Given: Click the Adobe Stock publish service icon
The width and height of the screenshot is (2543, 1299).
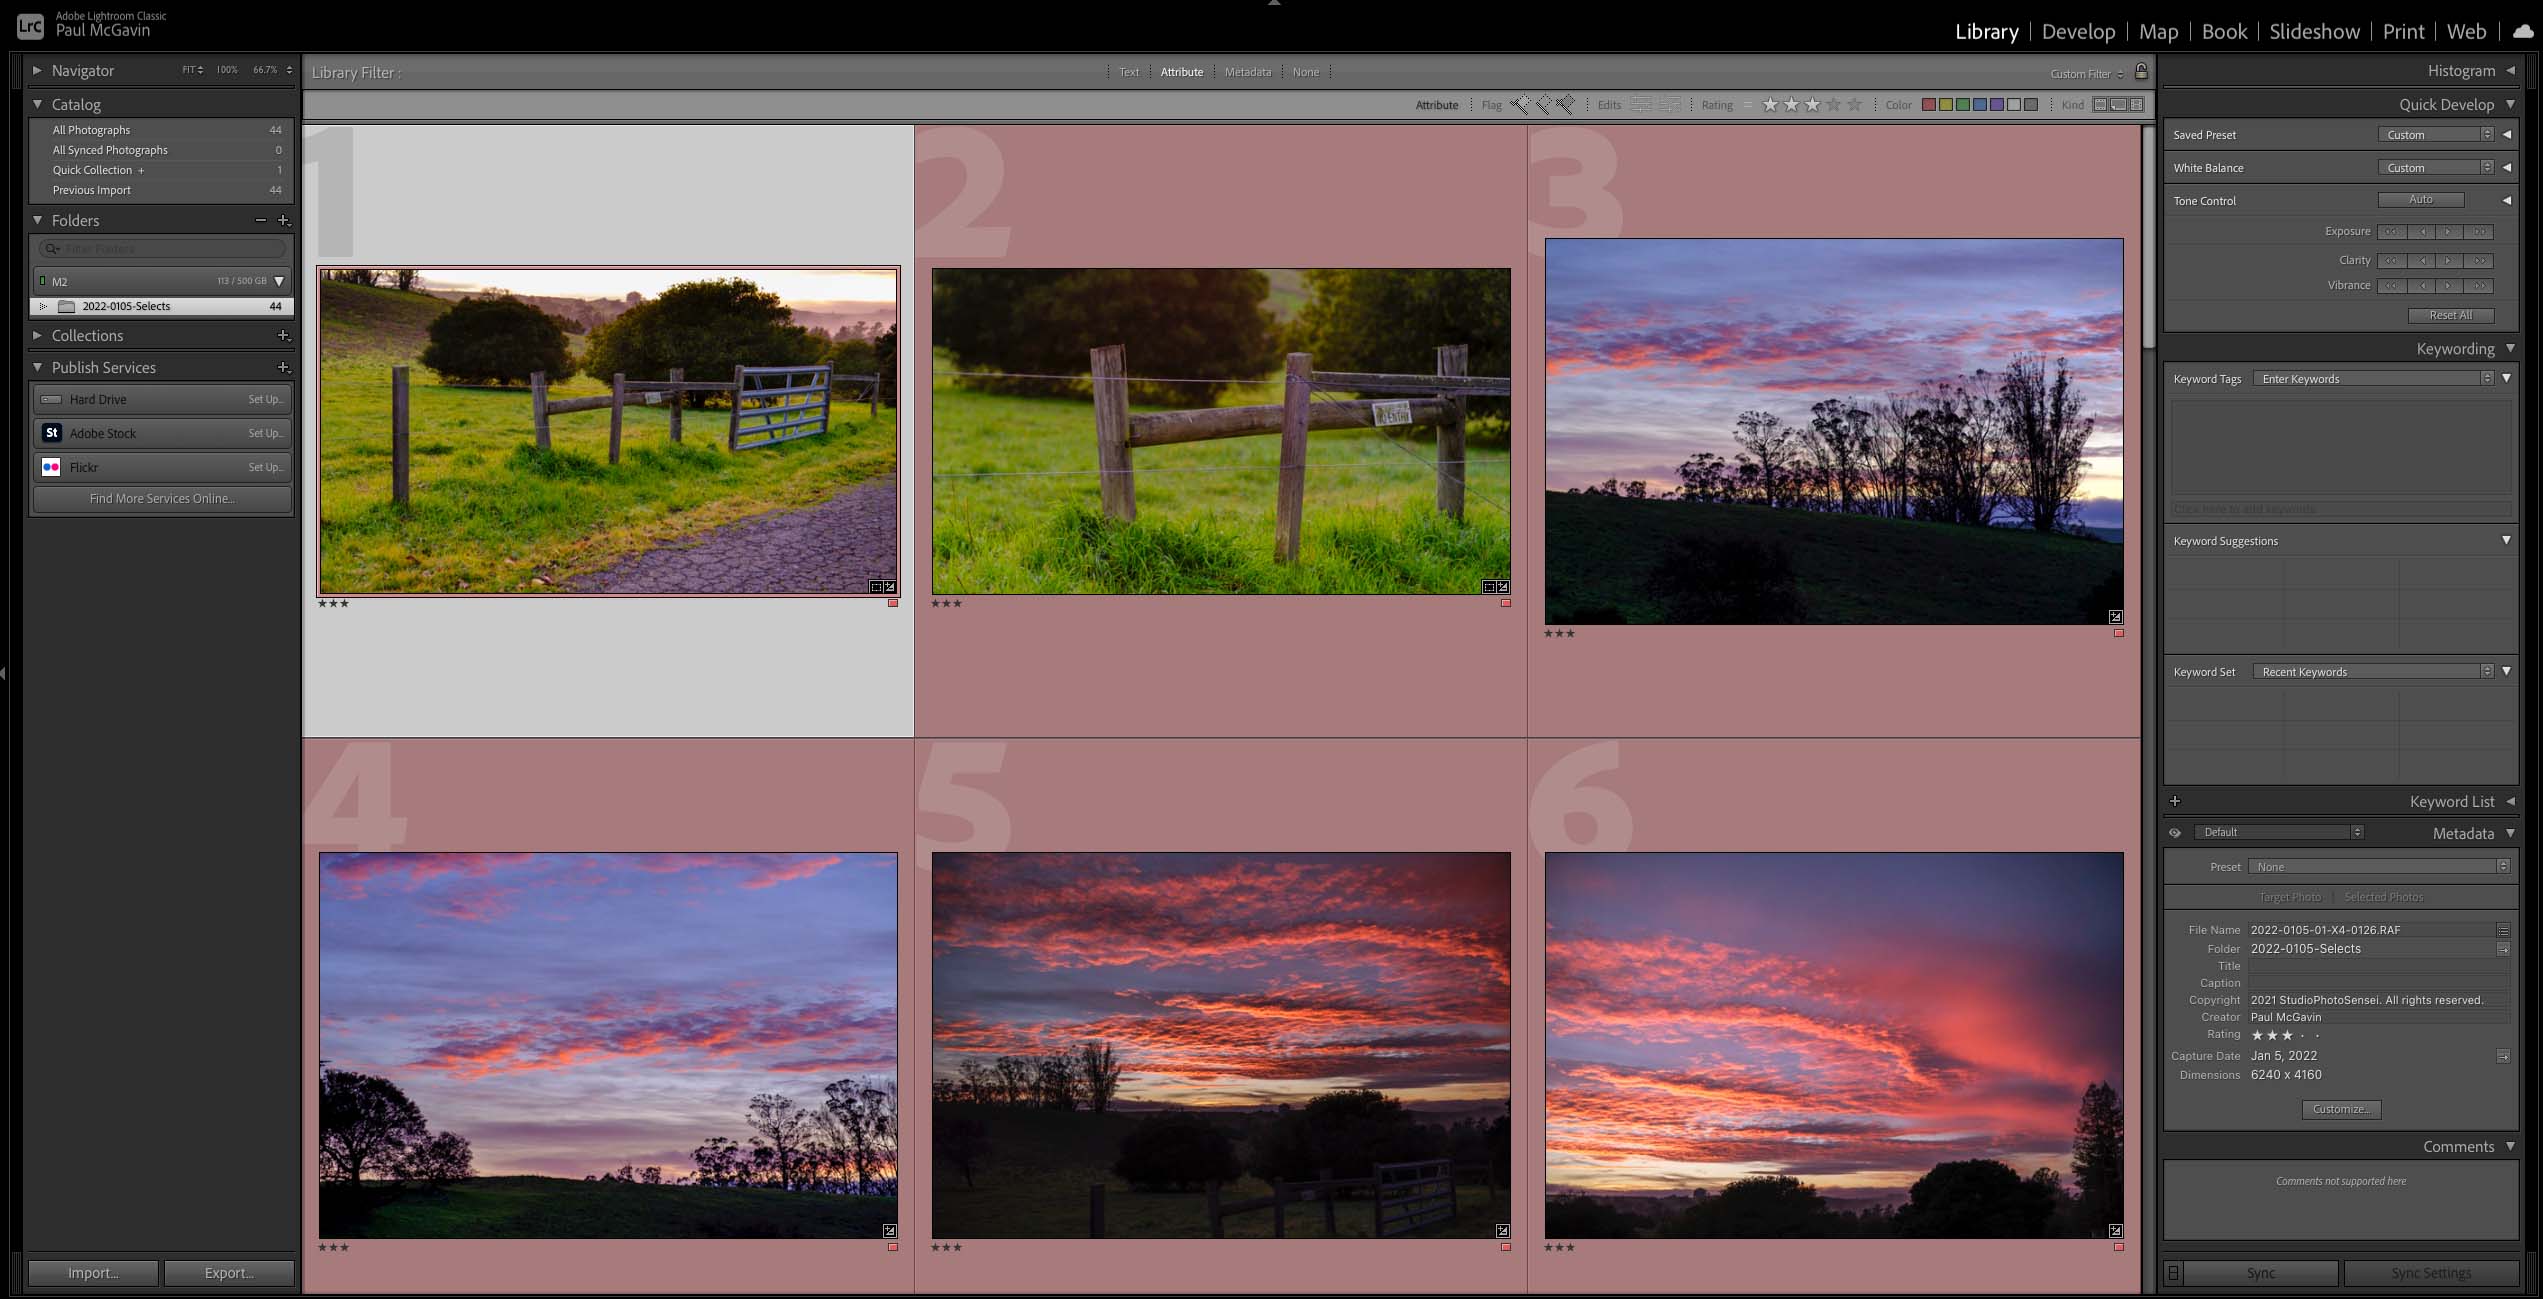Looking at the screenshot, I should pyautogui.click(x=52, y=433).
